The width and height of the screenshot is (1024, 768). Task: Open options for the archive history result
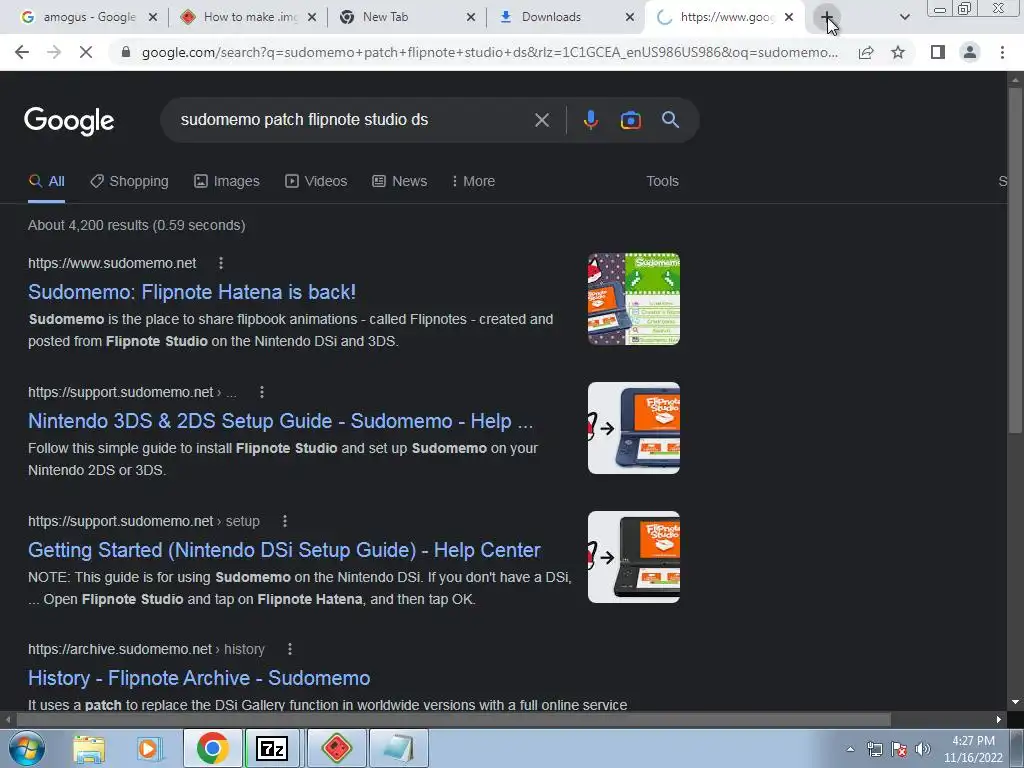[x=290, y=649]
